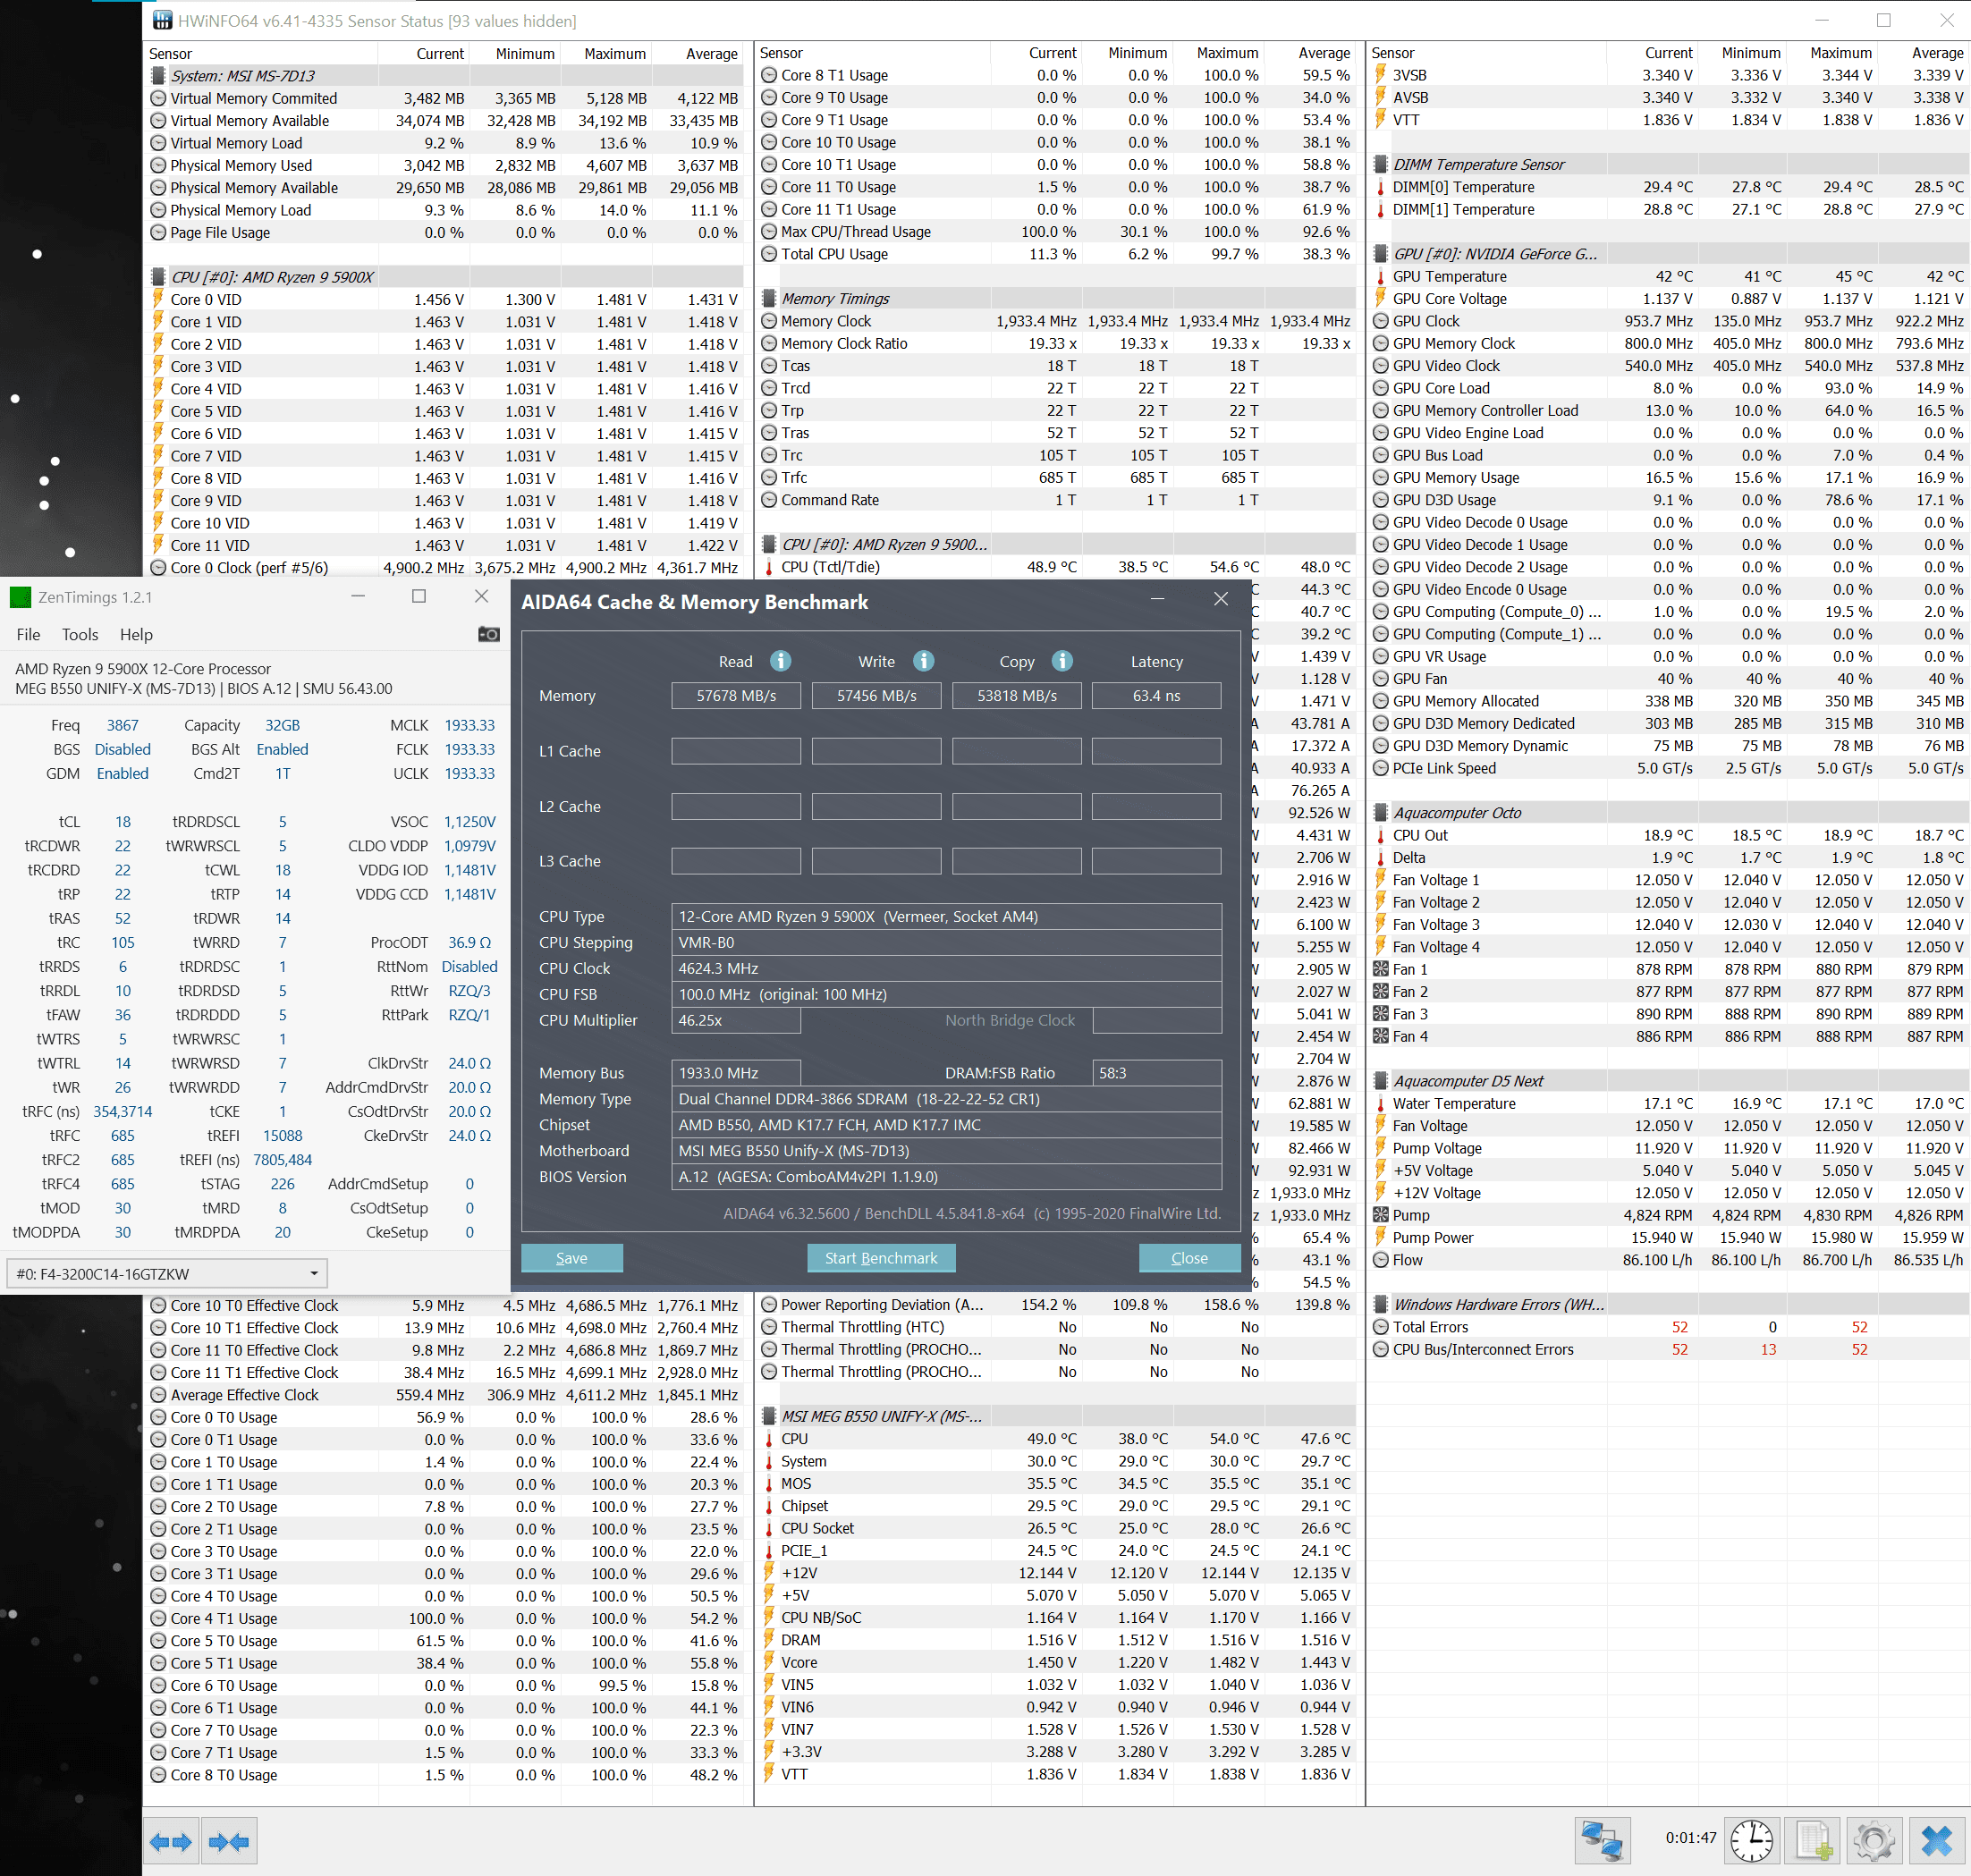Click the Fan 1 fan icon in Octo
Image resolution: width=1971 pixels, height=1876 pixels.
click(1381, 969)
